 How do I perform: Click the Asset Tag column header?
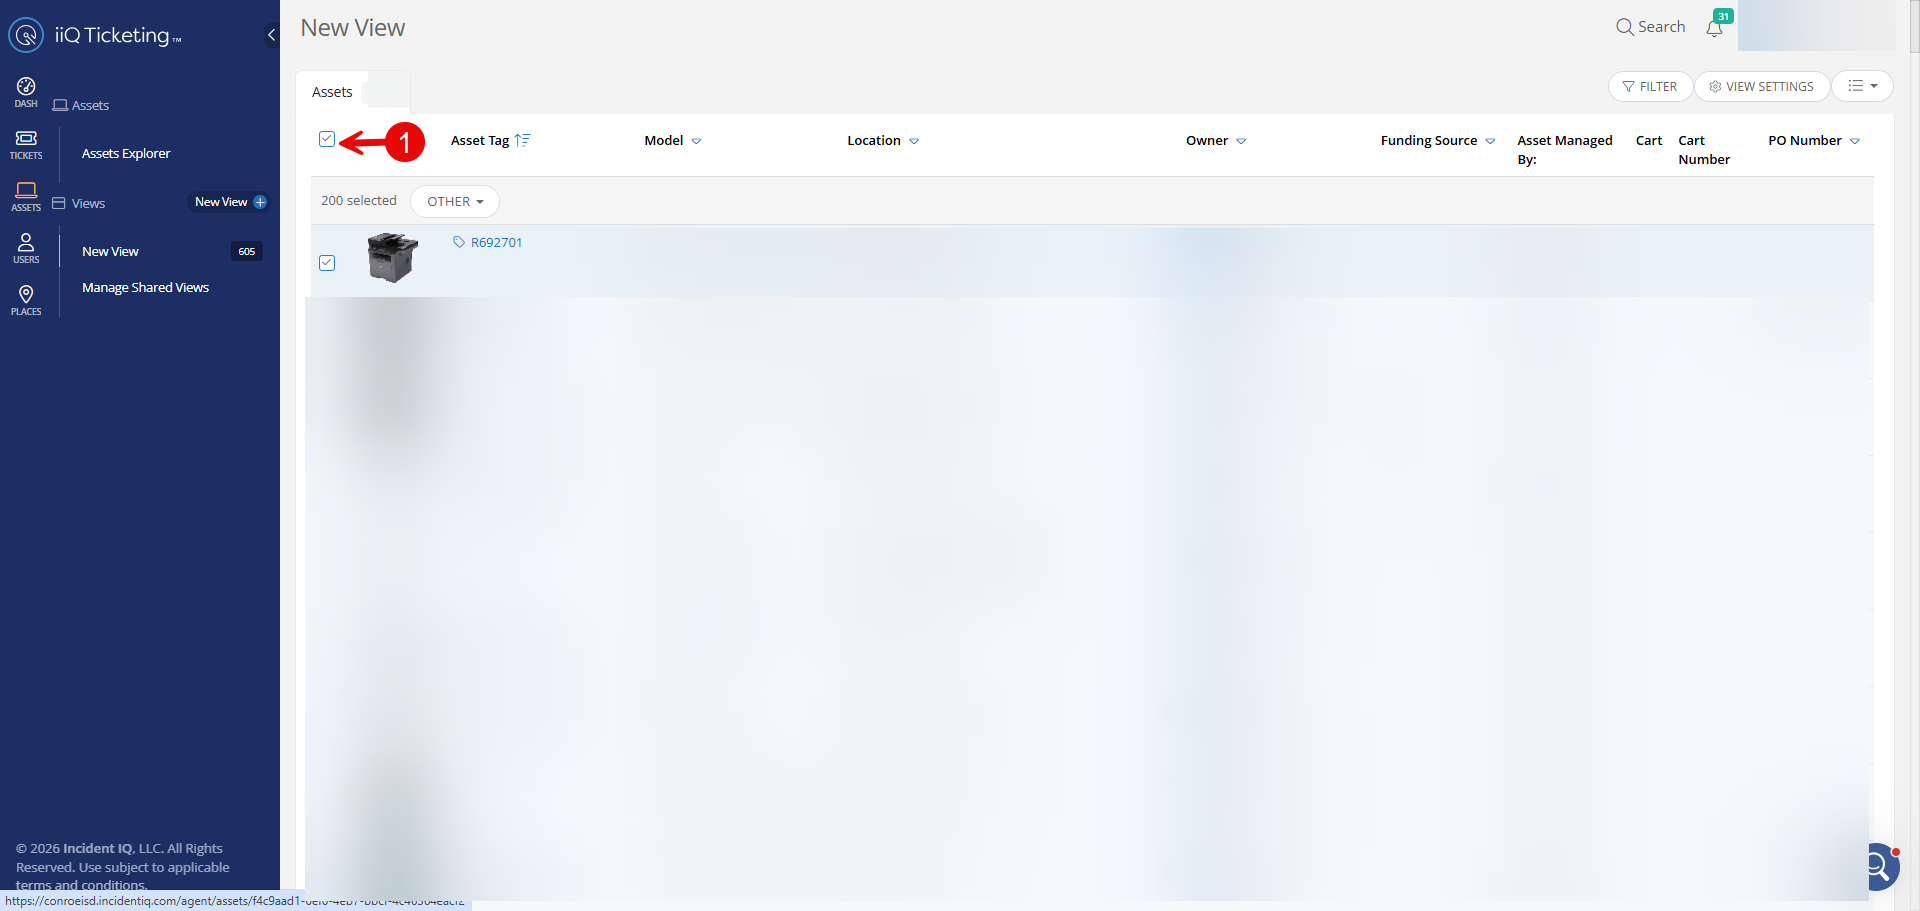click(480, 141)
